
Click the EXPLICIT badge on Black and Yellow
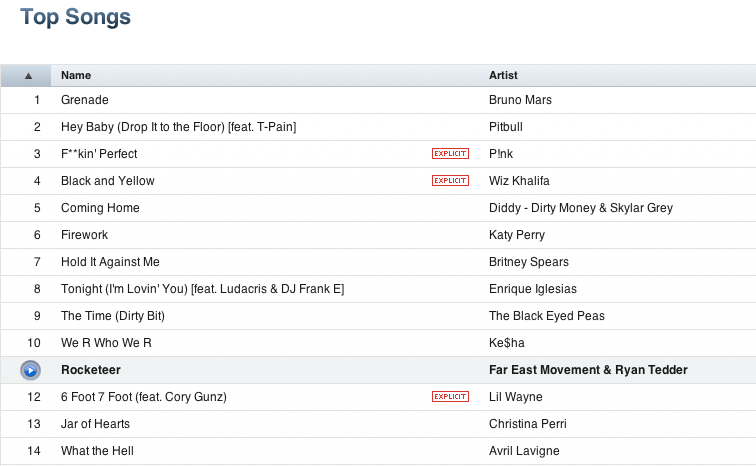coord(450,181)
